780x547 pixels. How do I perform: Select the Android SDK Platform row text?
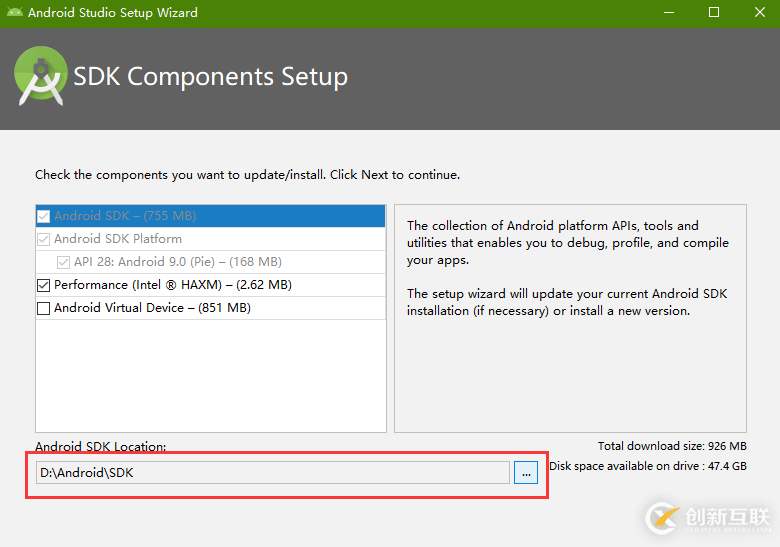click(118, 239)
